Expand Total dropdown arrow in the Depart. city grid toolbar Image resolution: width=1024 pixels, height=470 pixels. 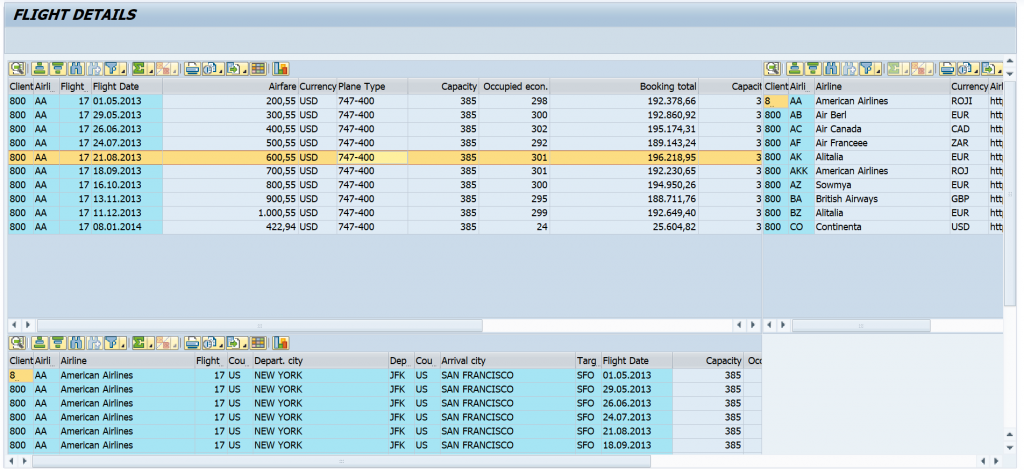coord(150,343)
